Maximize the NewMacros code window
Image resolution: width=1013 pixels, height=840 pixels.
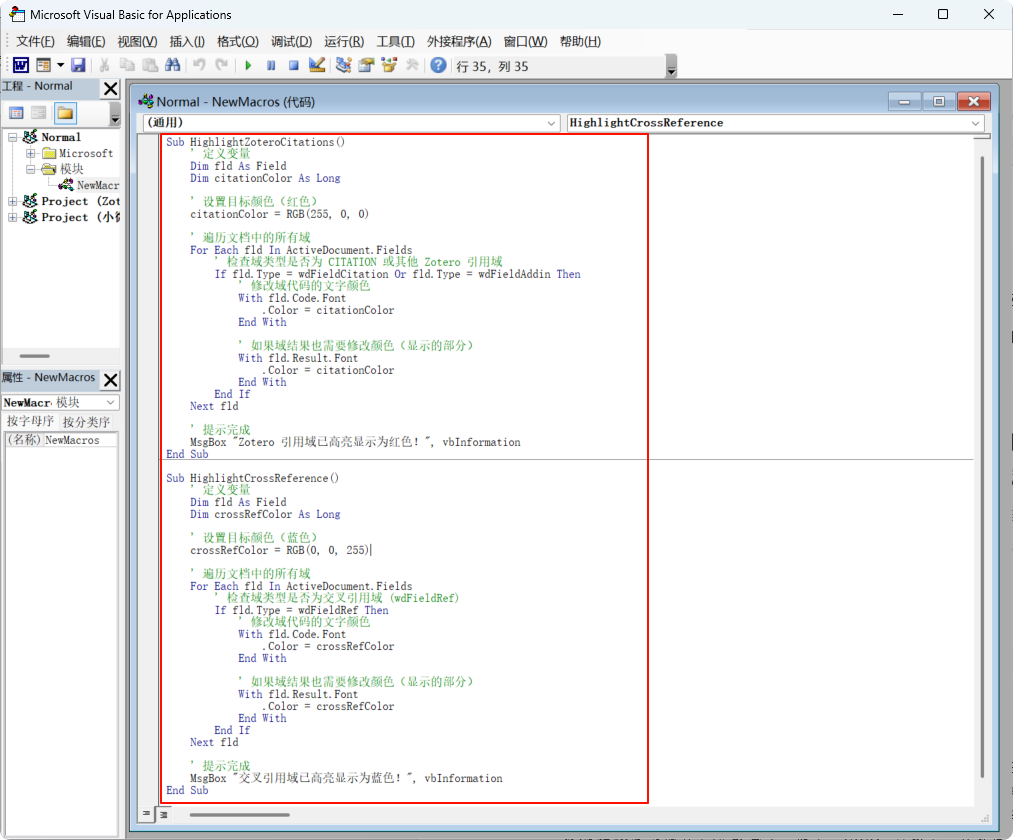click(x=939, y=101)
